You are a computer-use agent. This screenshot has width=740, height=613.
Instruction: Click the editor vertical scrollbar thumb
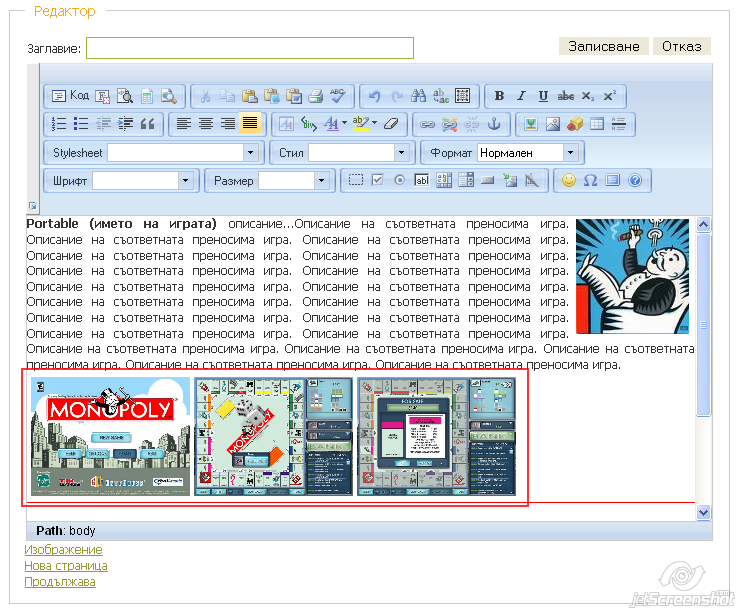703,325
